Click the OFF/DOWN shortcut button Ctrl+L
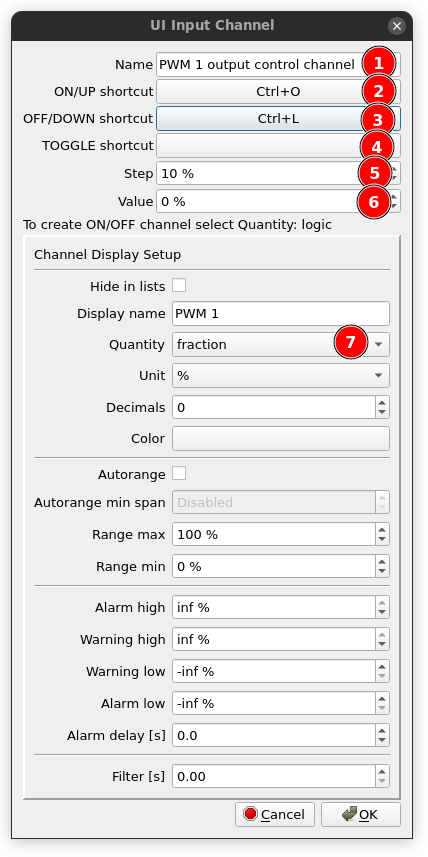This screenshot has height=857, width=428. [278, 119]
